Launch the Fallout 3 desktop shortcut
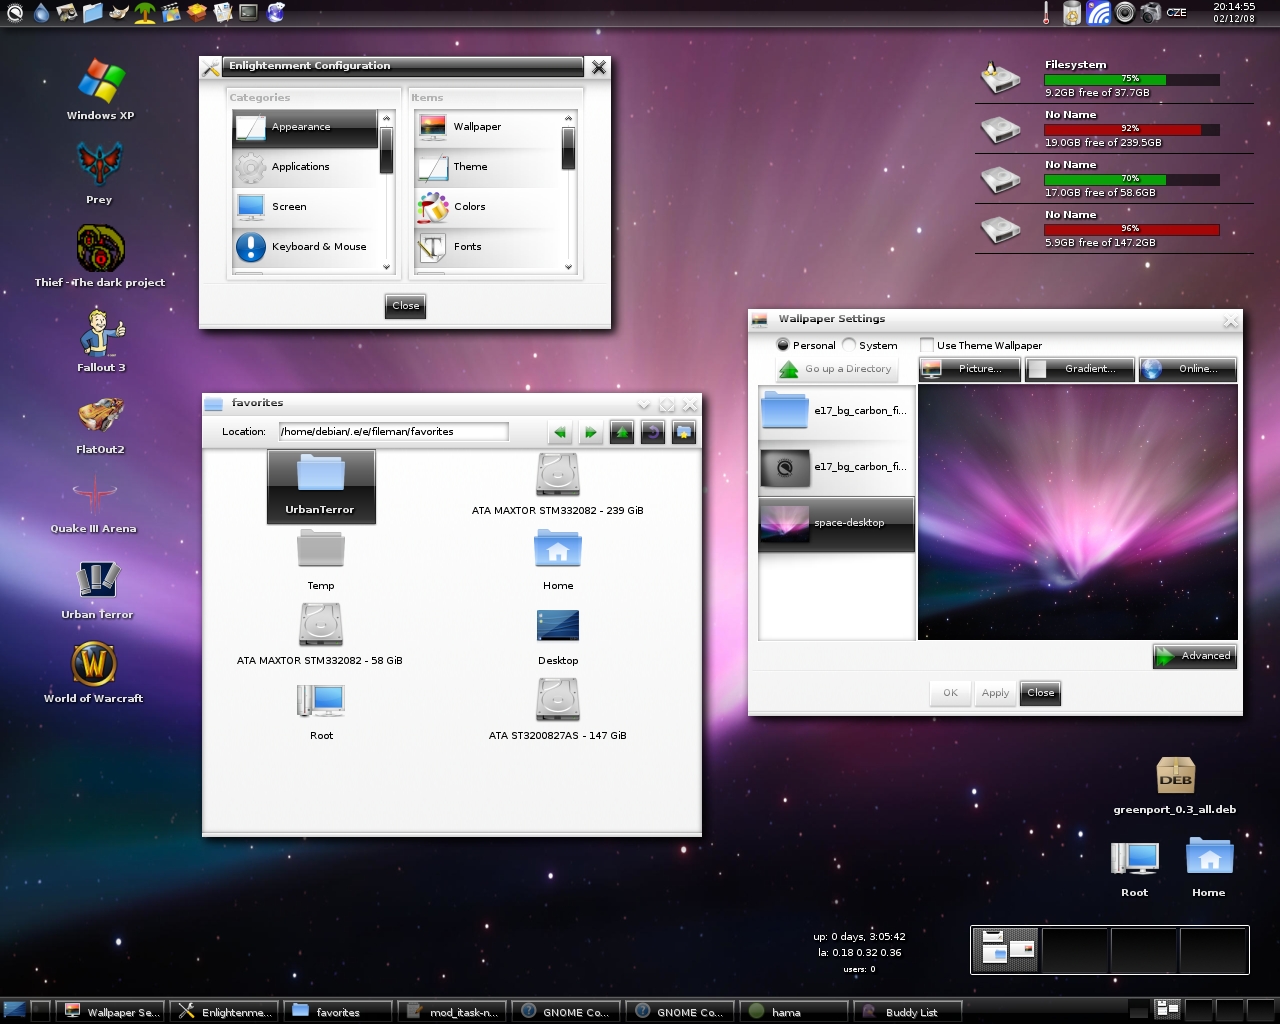 coord(101,334)
